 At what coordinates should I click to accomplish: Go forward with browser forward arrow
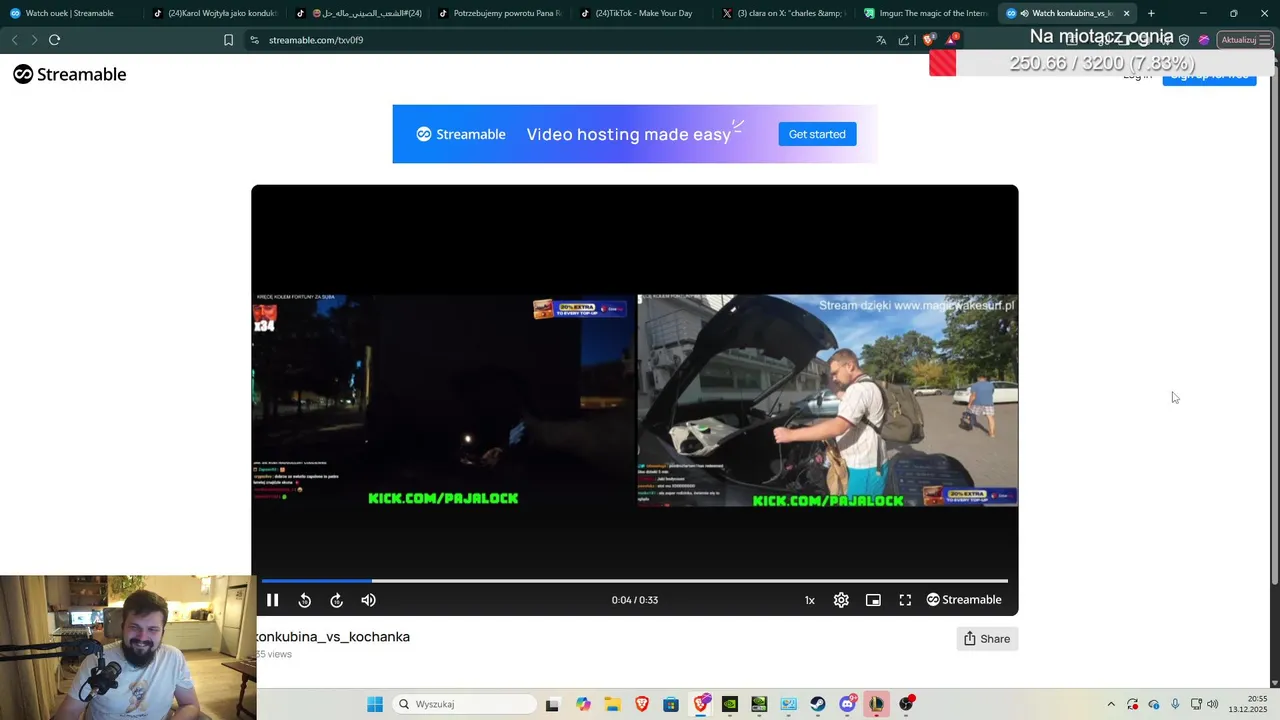coord(34,40)
